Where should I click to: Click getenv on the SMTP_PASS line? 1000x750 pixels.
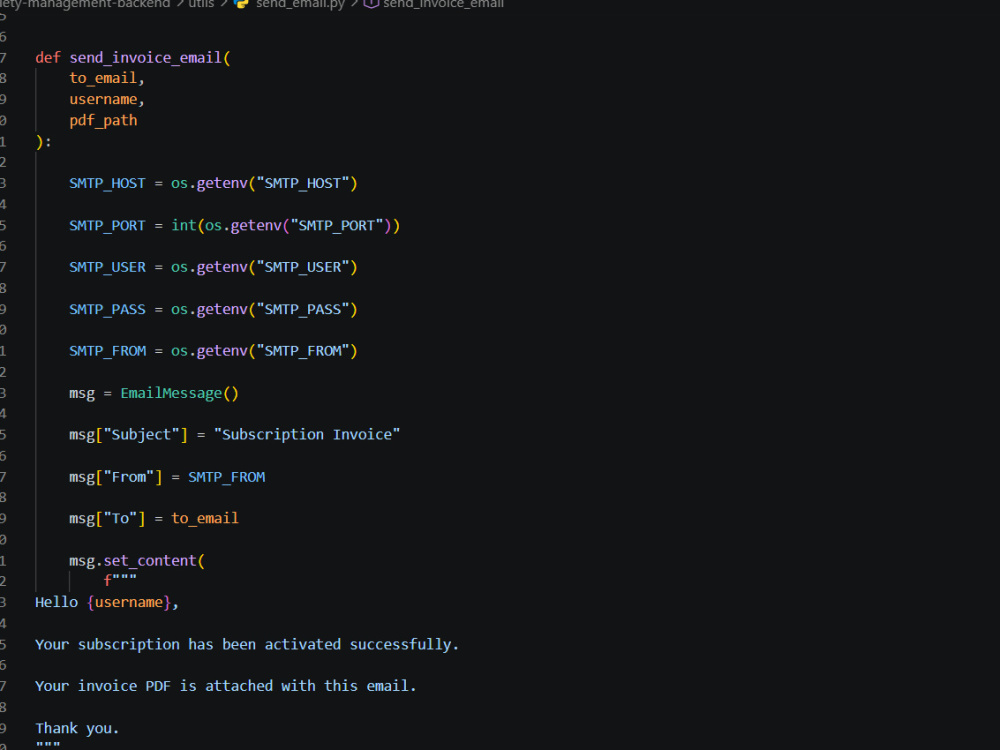click(222, 309)
